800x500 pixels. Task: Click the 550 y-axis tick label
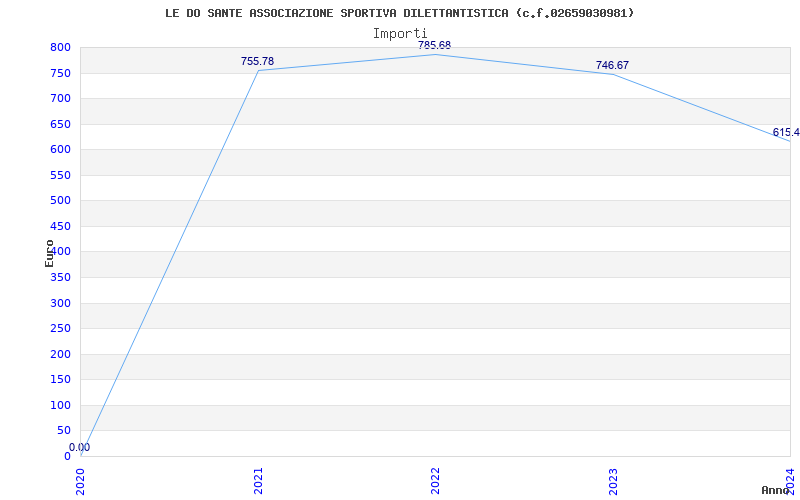(x=60, y=175)
